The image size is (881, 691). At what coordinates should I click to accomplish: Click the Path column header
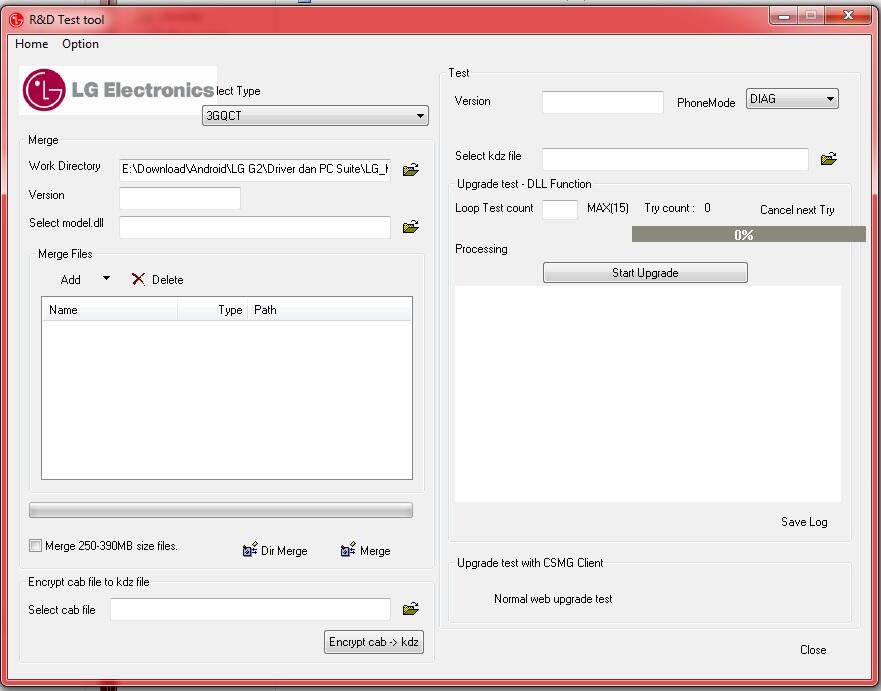pos(329,310)
